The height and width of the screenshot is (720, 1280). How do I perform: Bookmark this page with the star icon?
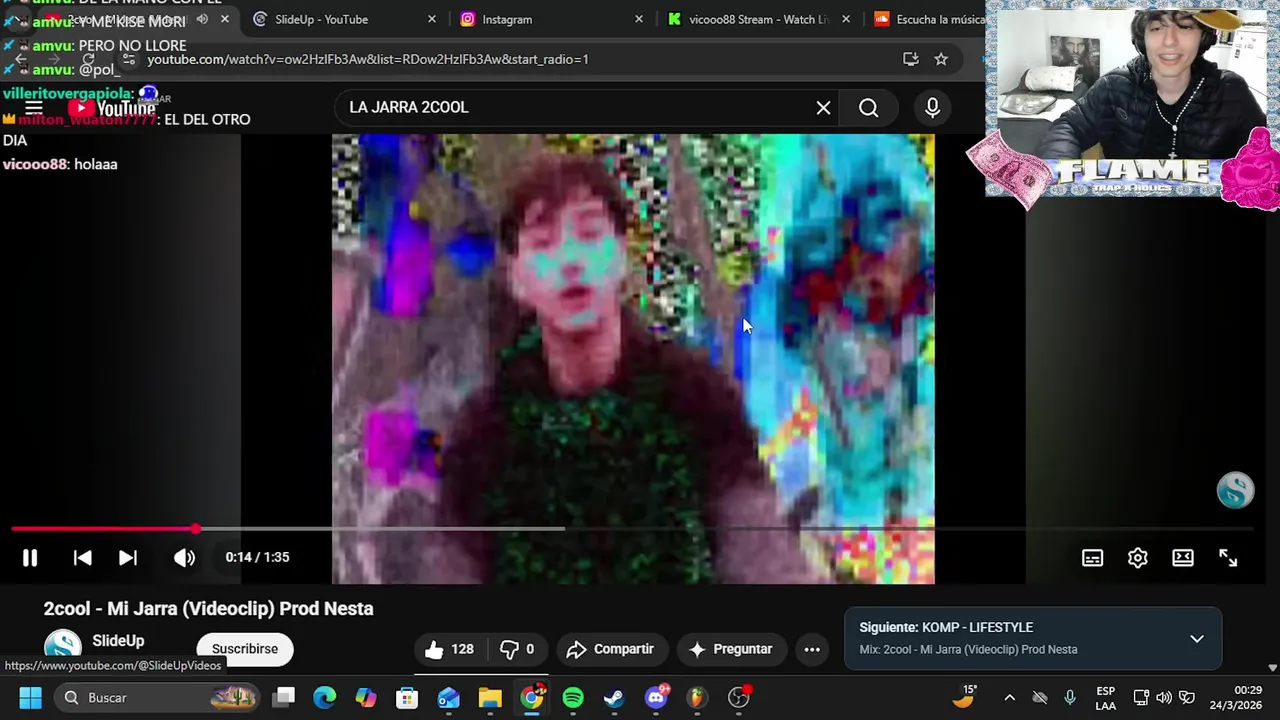pyautogui.click(x=941, y=59)
